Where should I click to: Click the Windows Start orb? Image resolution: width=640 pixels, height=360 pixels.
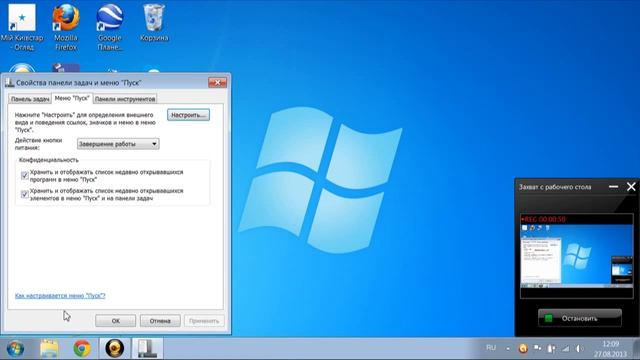[16, 349]
